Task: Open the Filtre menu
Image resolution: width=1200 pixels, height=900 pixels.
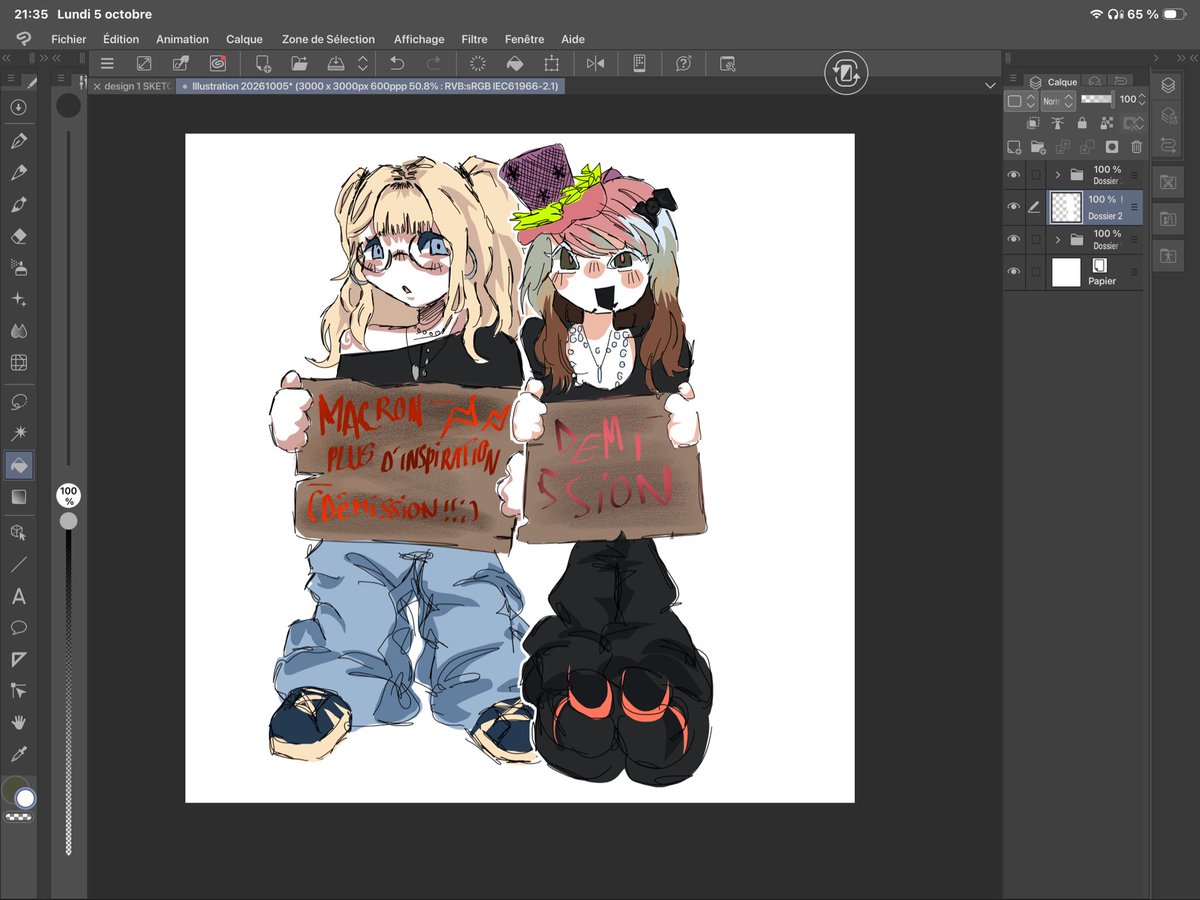Action: (x=475, y=39)
